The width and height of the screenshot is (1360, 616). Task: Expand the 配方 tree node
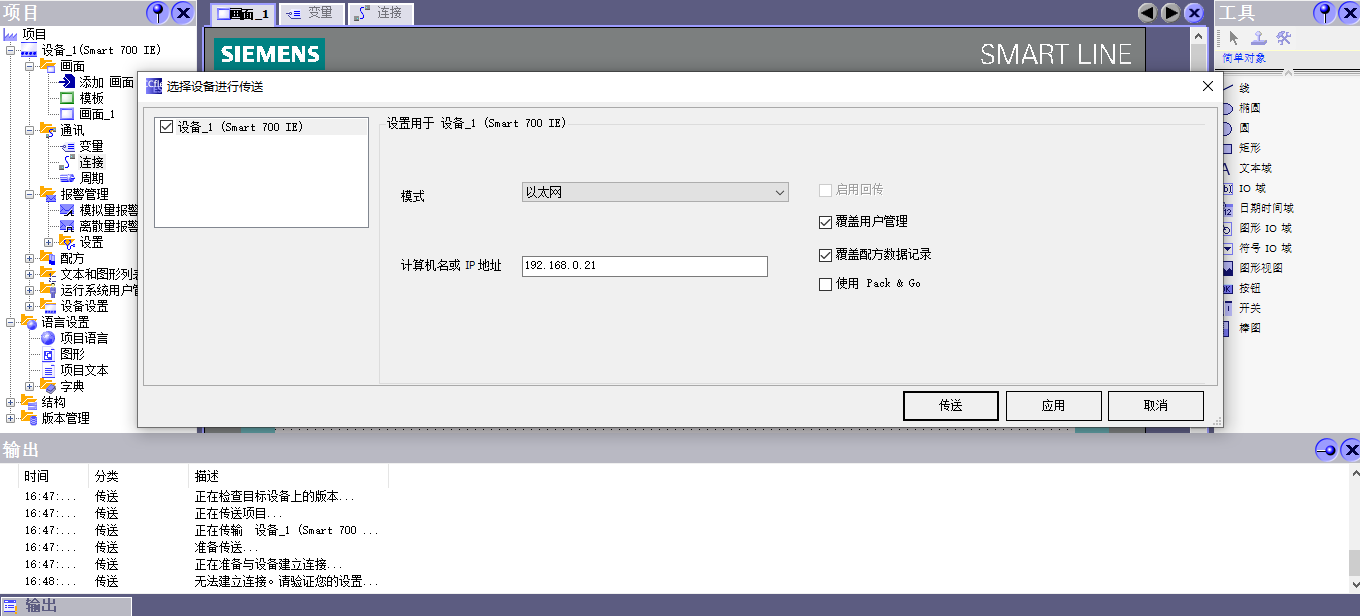coord(30,258)
